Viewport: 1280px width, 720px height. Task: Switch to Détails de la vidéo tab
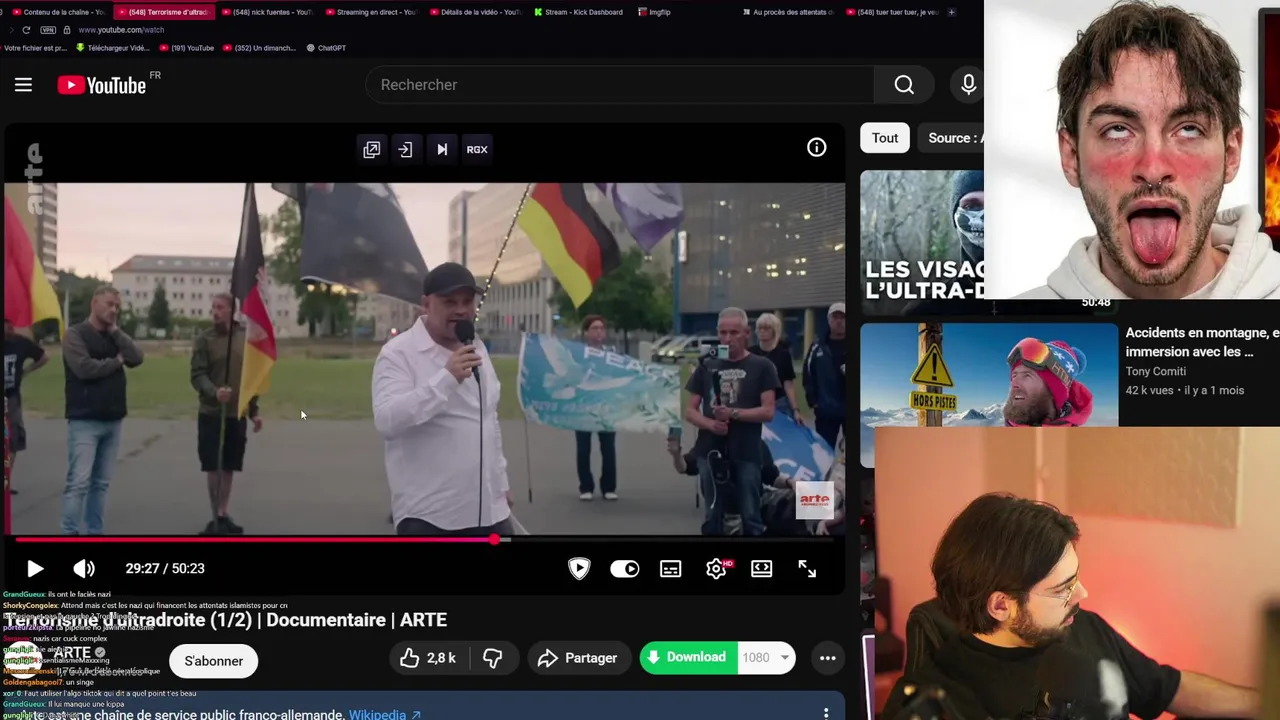coord(475,12)
